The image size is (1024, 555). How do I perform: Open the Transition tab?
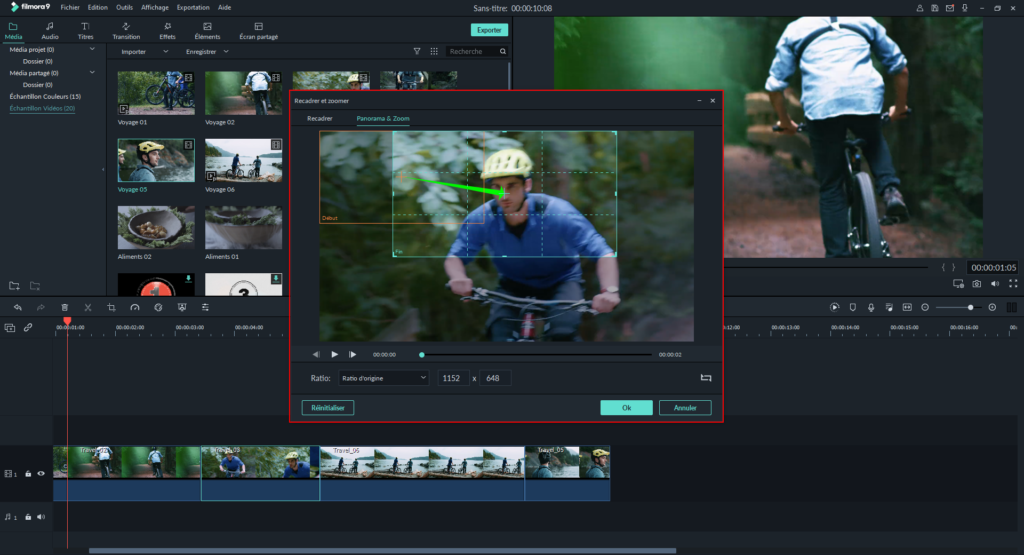126,31
